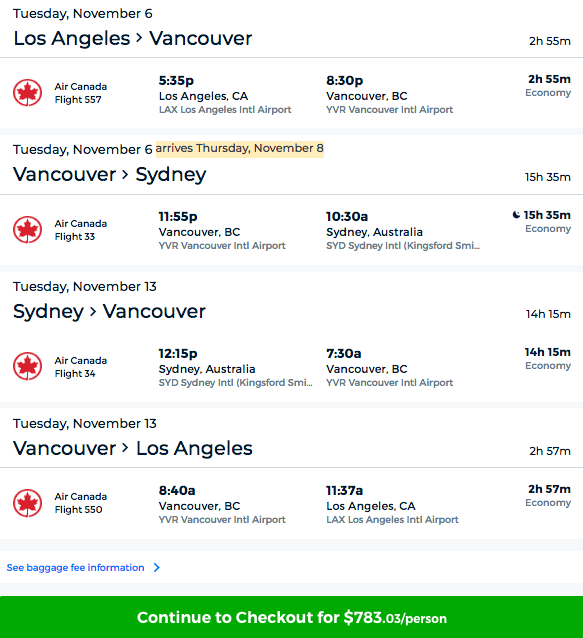Click the 7:30a Vancouver arrival time

(x=344, y=354)
